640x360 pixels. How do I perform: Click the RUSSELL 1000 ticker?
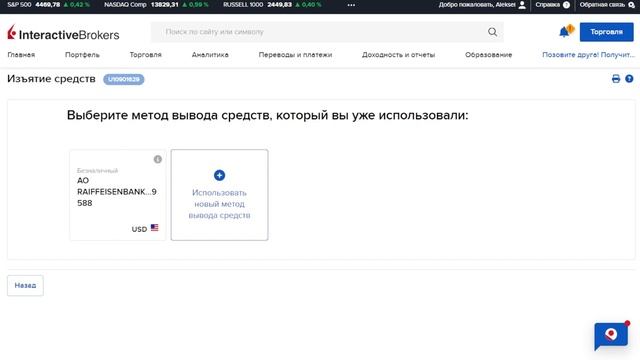coord(272,5)
